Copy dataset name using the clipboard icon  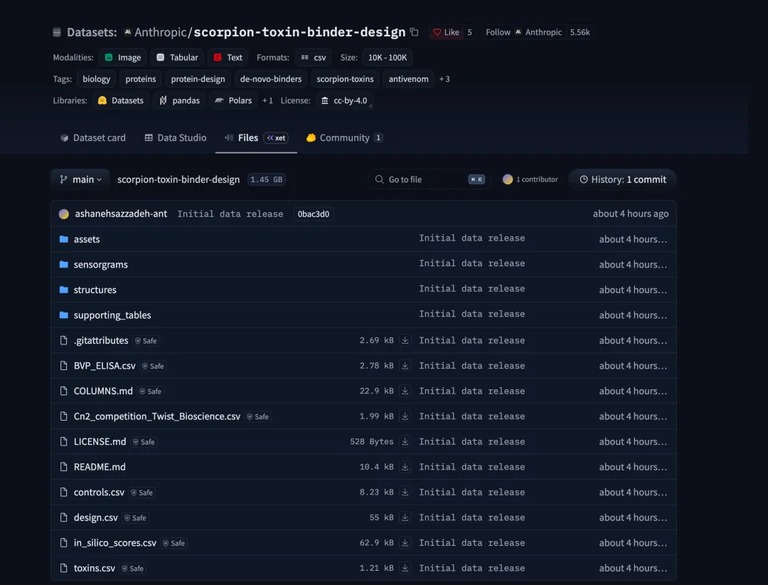click(414, 32)
